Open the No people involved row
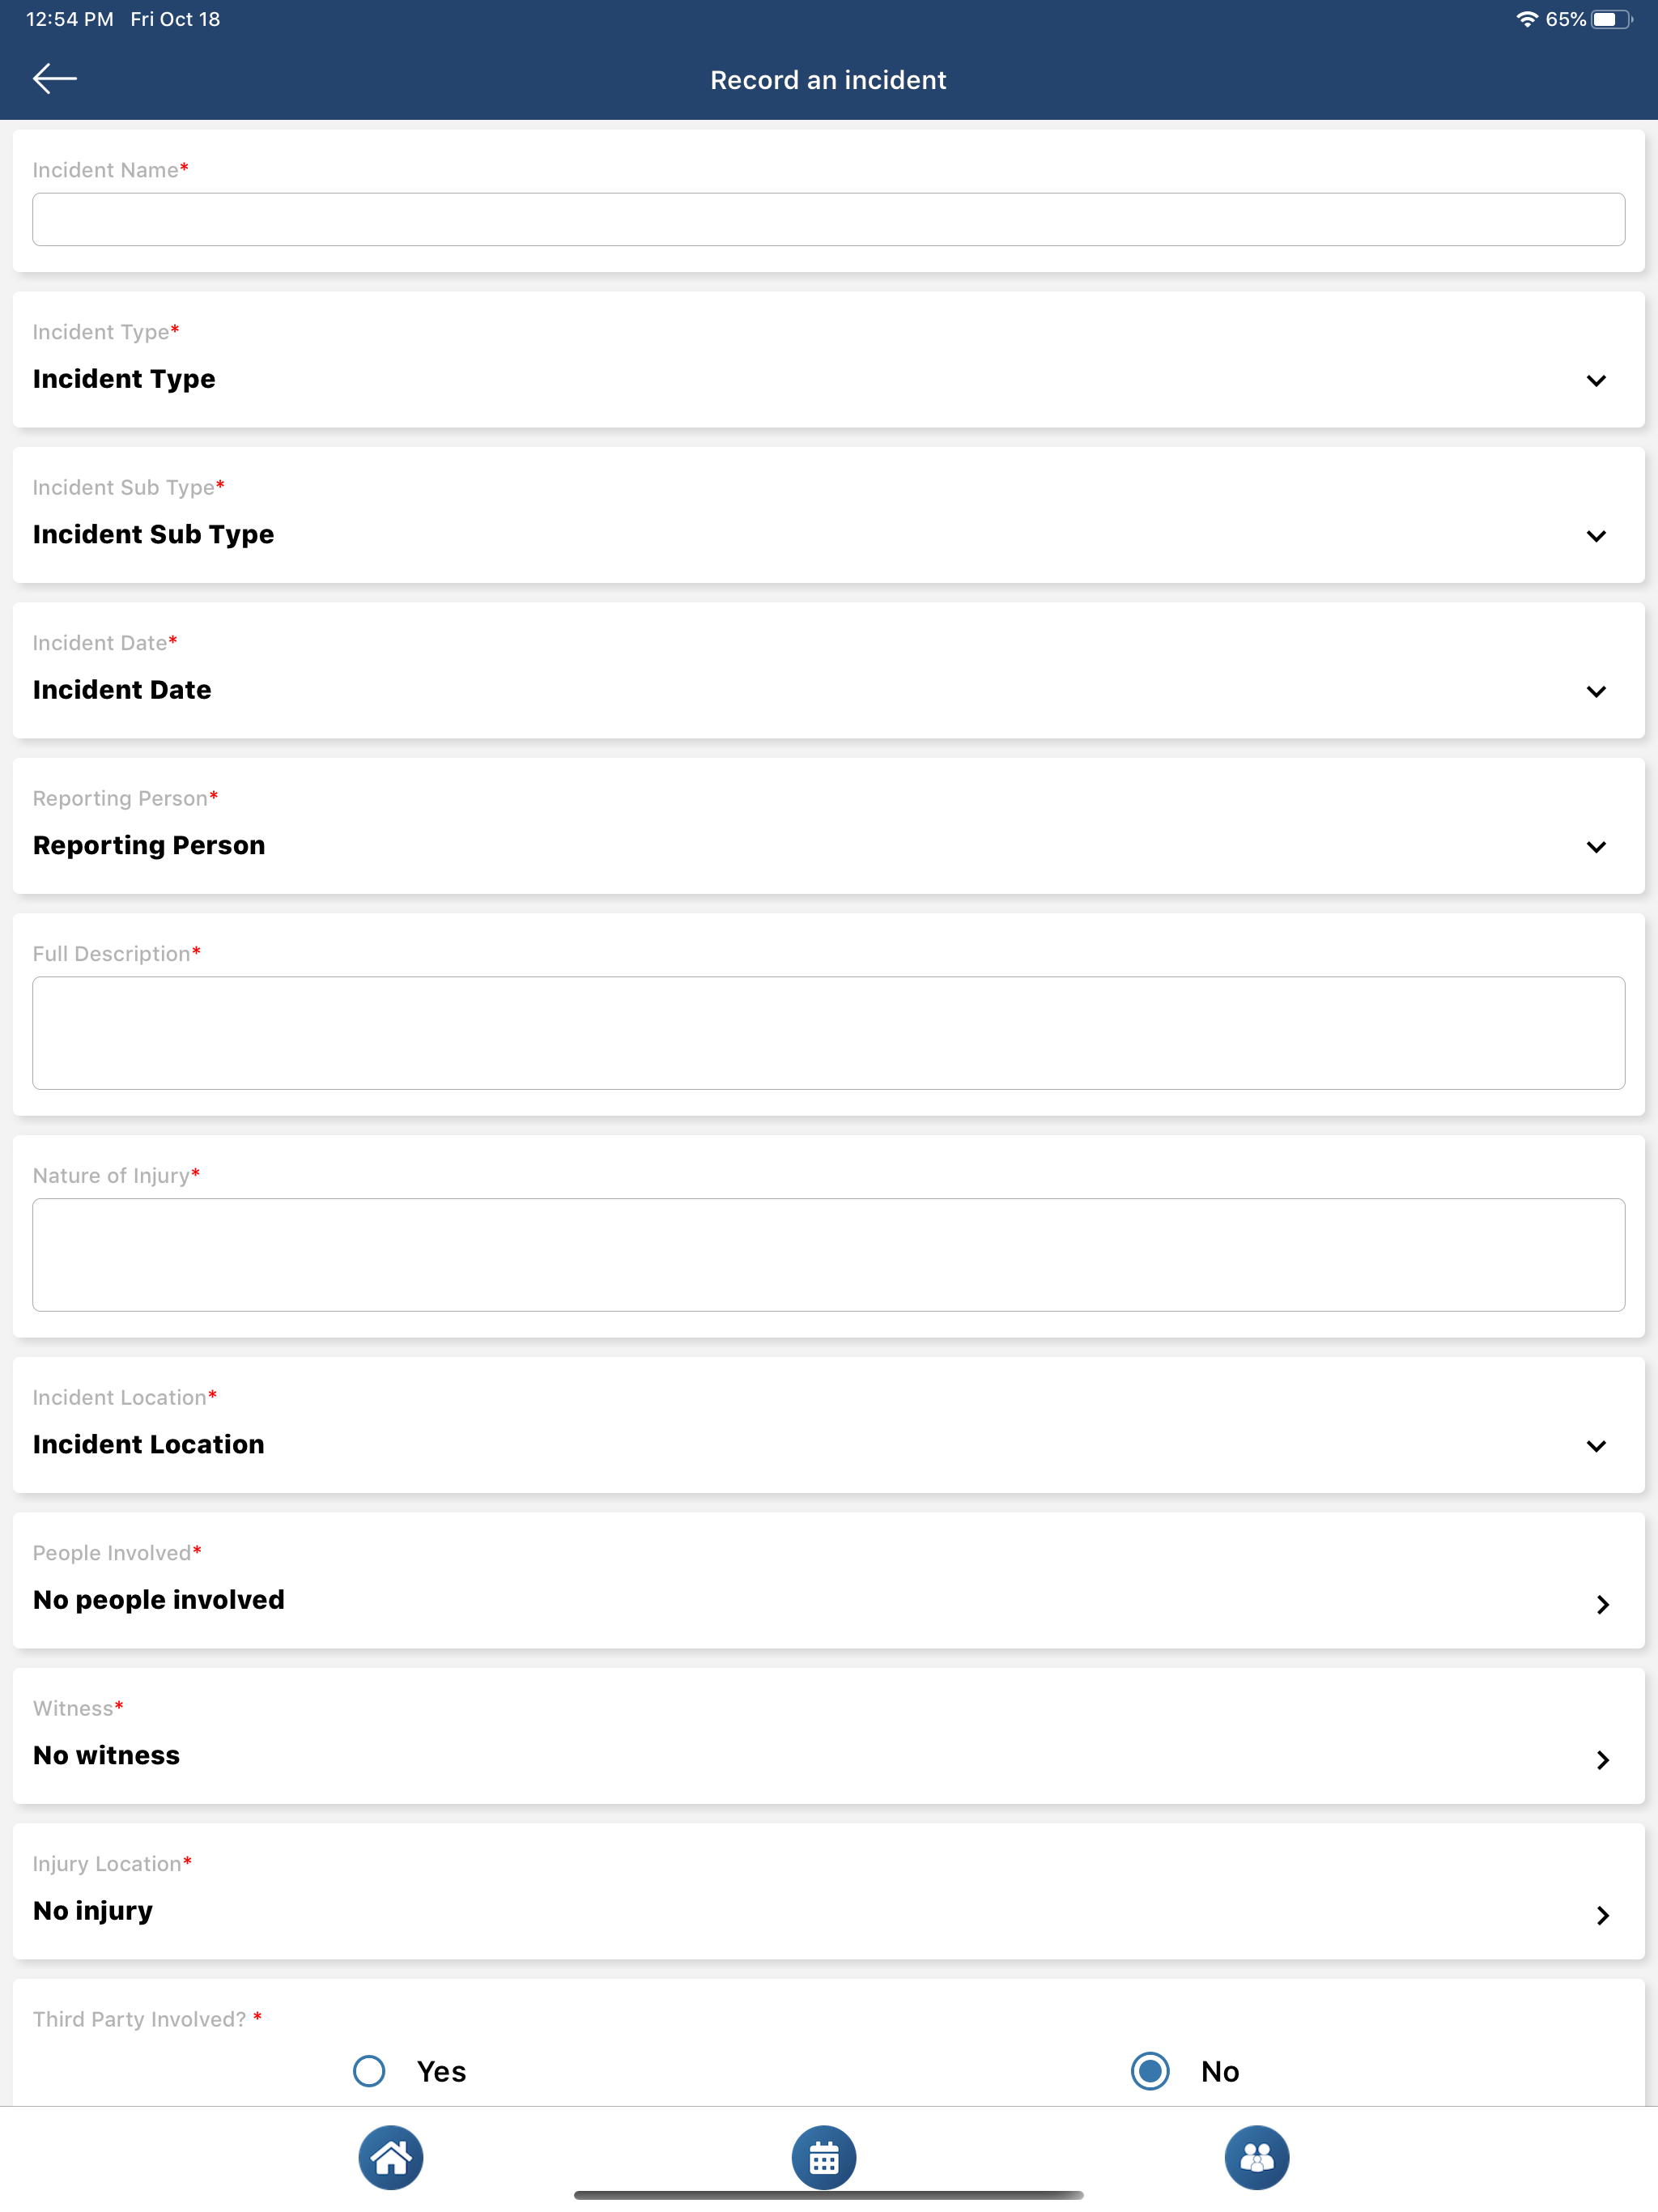Viewport: 1658px width, 2212px height. click(x=828, y=1581)
